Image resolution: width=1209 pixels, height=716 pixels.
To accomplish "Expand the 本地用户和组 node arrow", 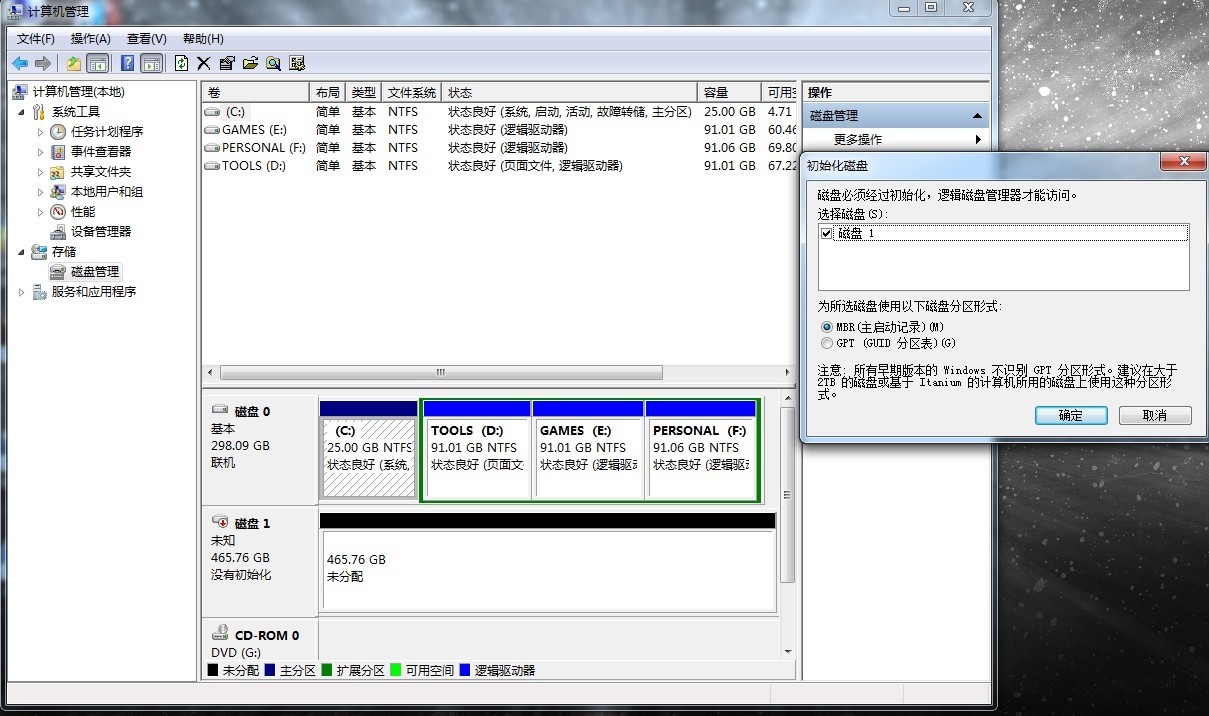I will [x=41, y=192].
